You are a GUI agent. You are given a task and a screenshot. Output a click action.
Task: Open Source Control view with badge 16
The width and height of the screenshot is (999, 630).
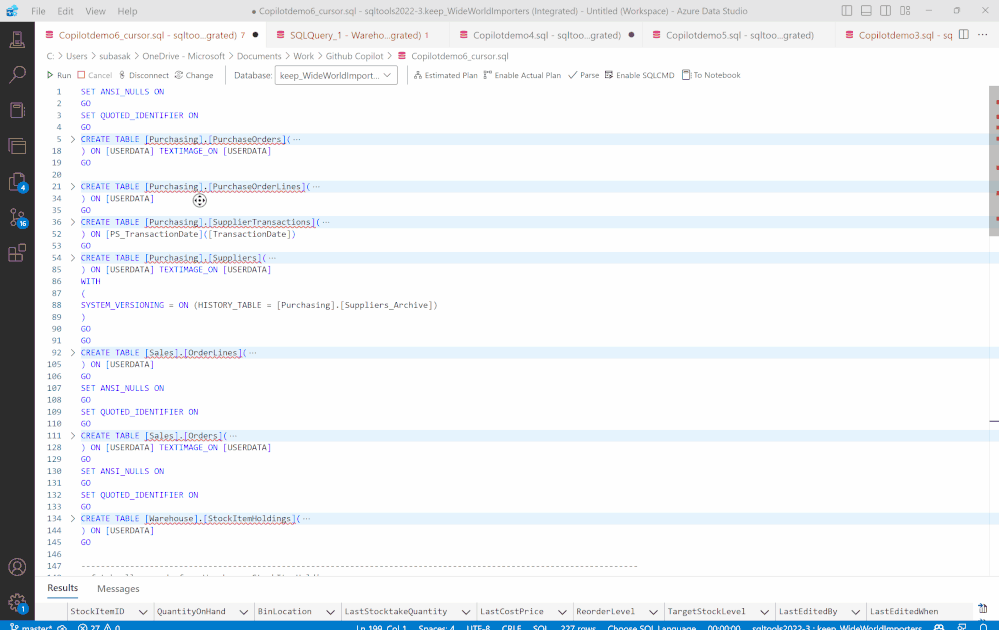[x=17, y=218]
